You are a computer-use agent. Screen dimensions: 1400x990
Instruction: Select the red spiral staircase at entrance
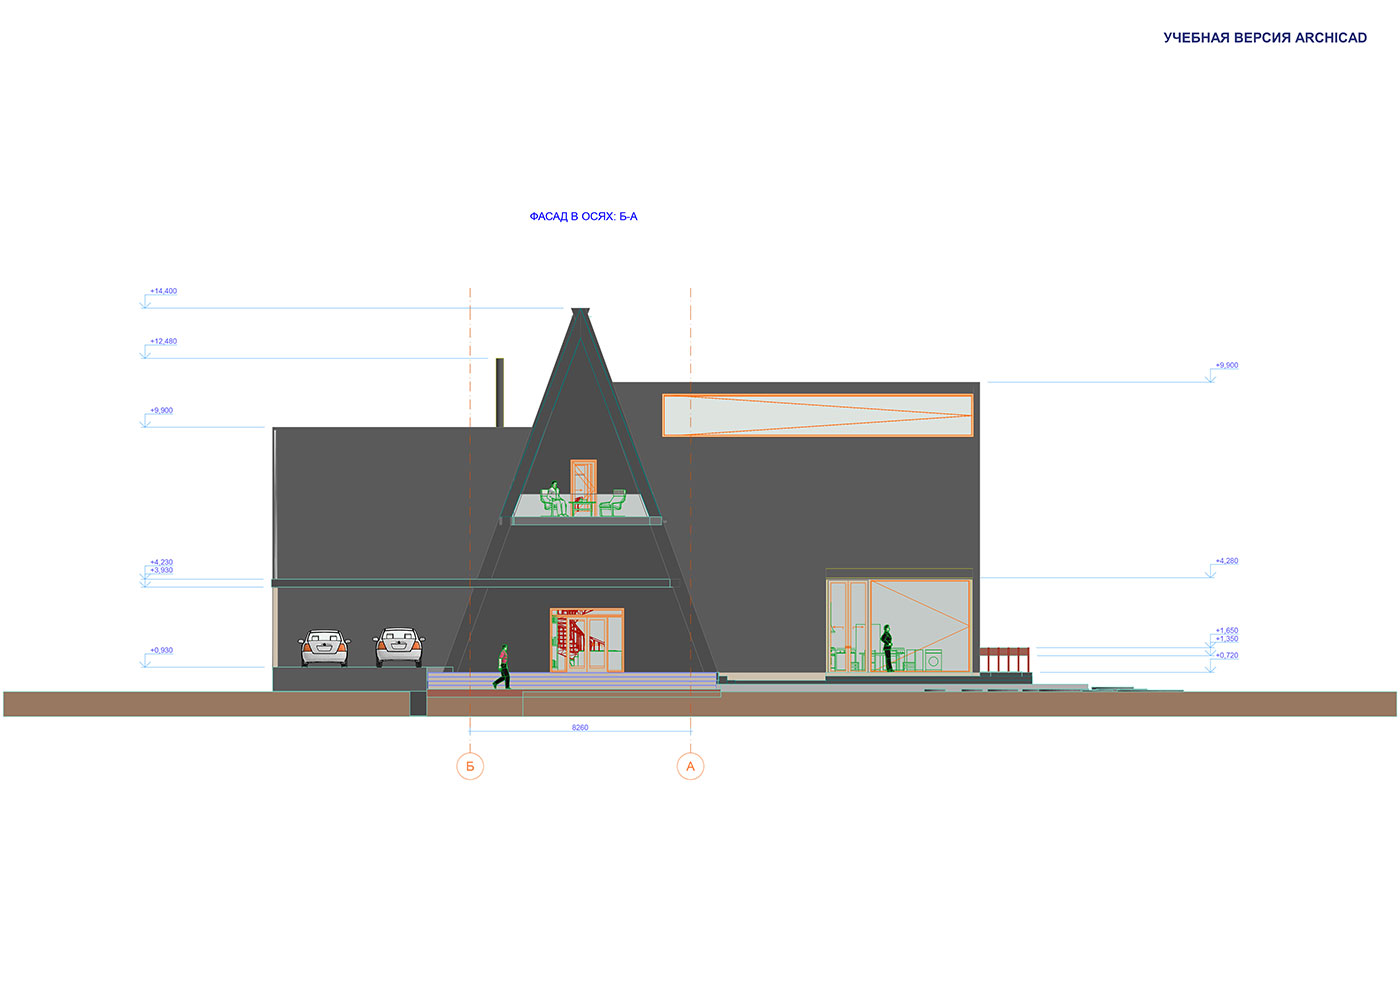[568, 640]
